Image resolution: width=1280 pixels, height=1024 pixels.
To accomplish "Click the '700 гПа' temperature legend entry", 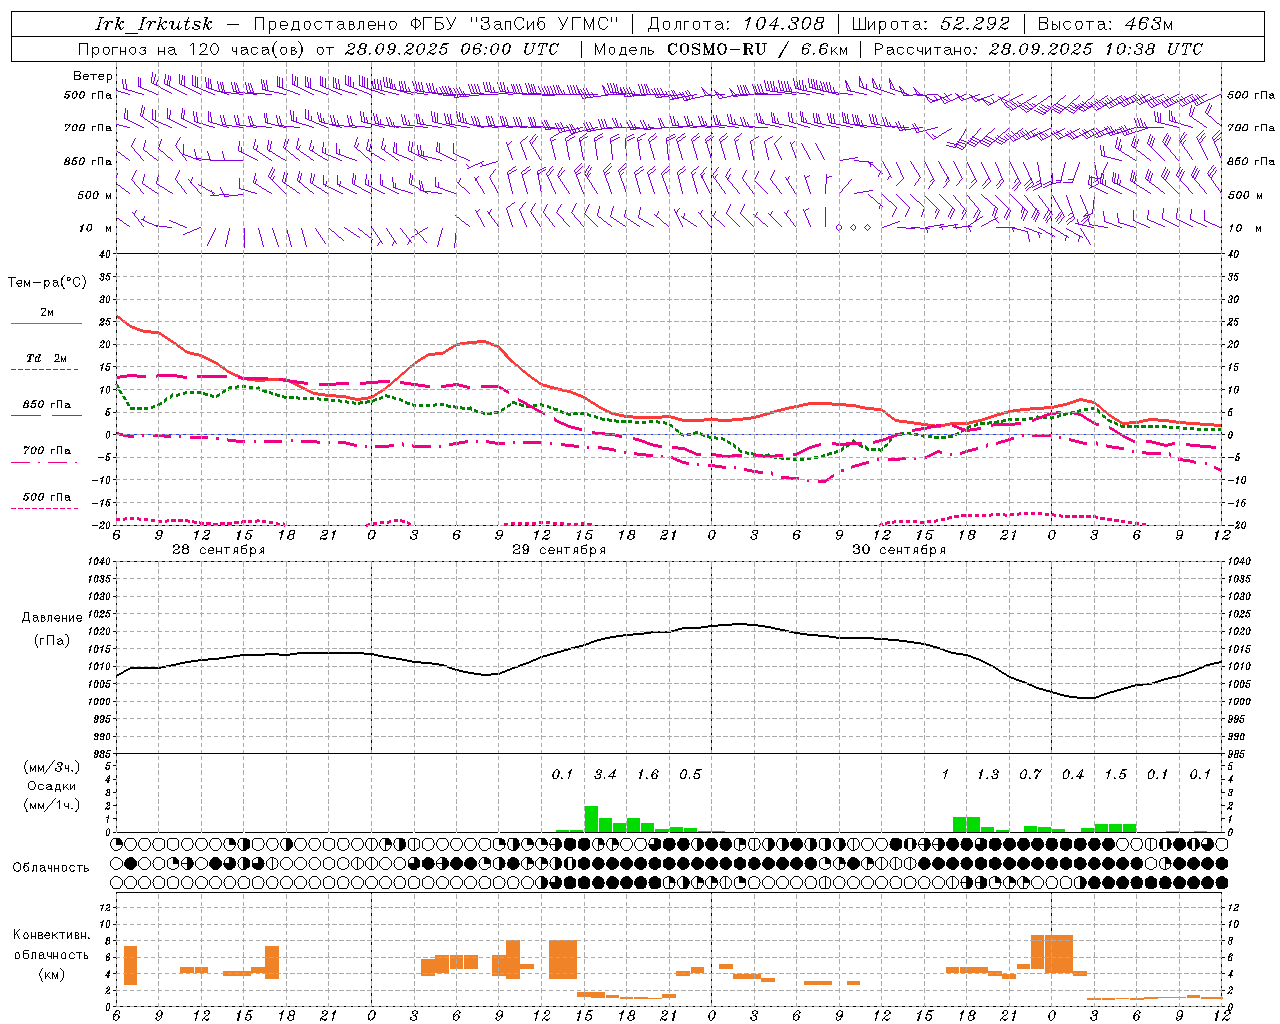I will 47,451.
